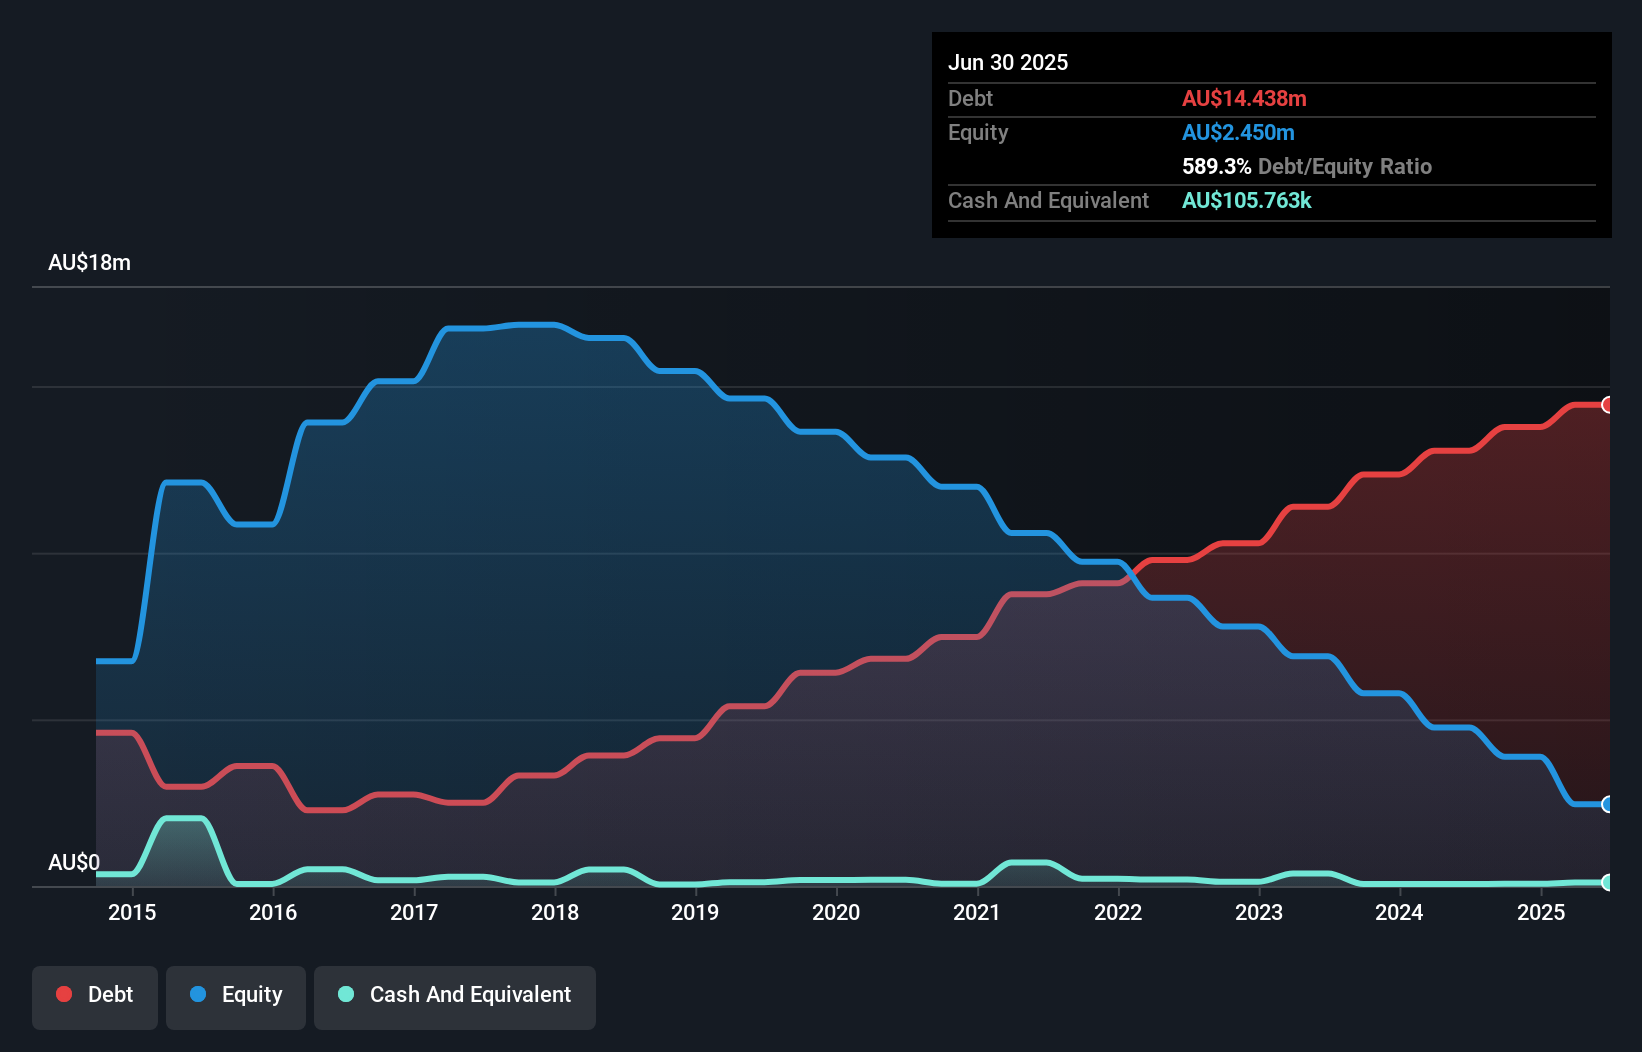
Task: Click the Debt value AU$14.438m in tooltip
Action: (x=1244, y=98)
